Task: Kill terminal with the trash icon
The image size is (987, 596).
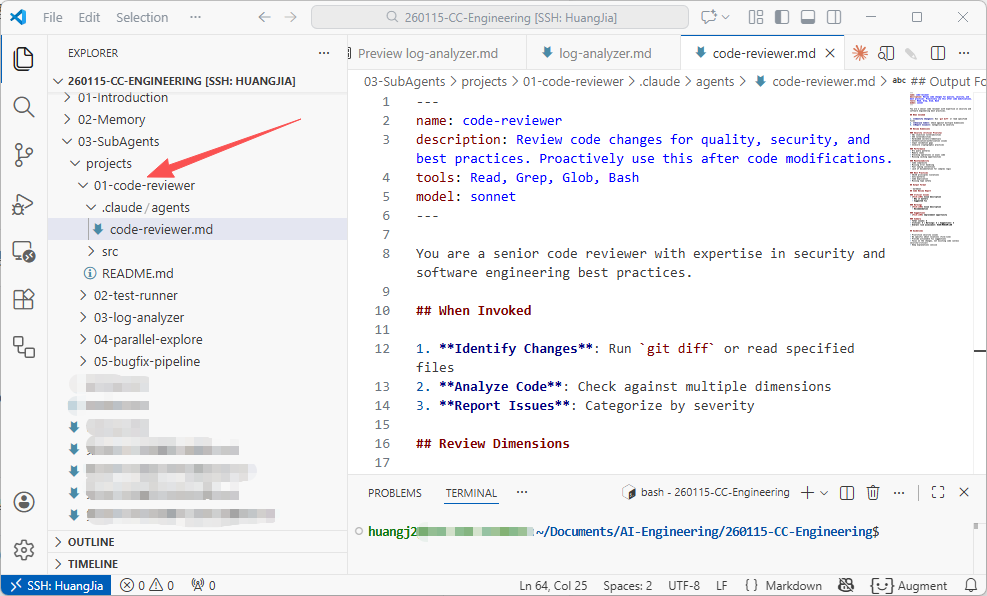Action: pos(873,492)
